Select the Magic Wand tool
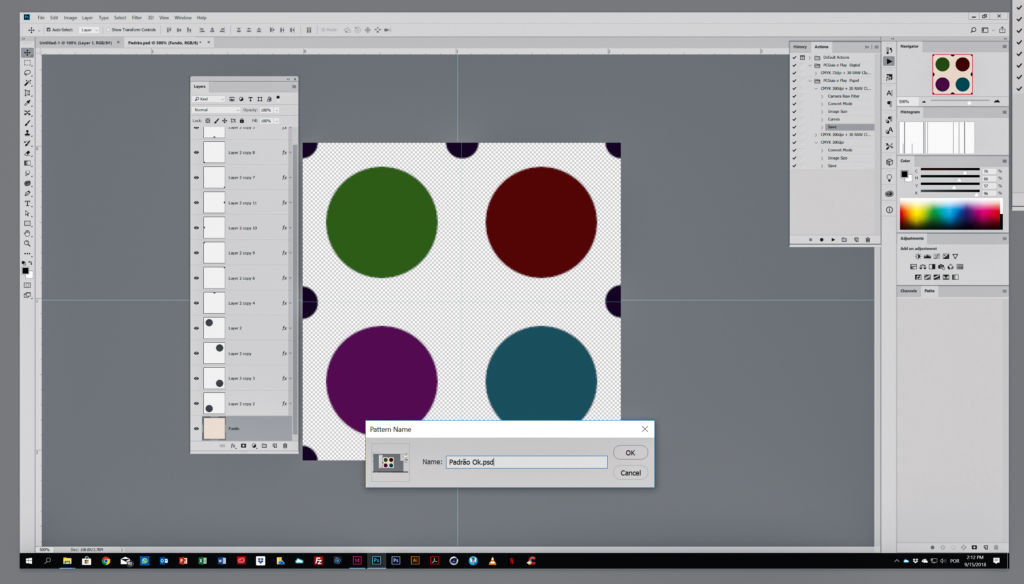Image resolution: width=1024 pixels, height=584 pixels. point(27,83)
